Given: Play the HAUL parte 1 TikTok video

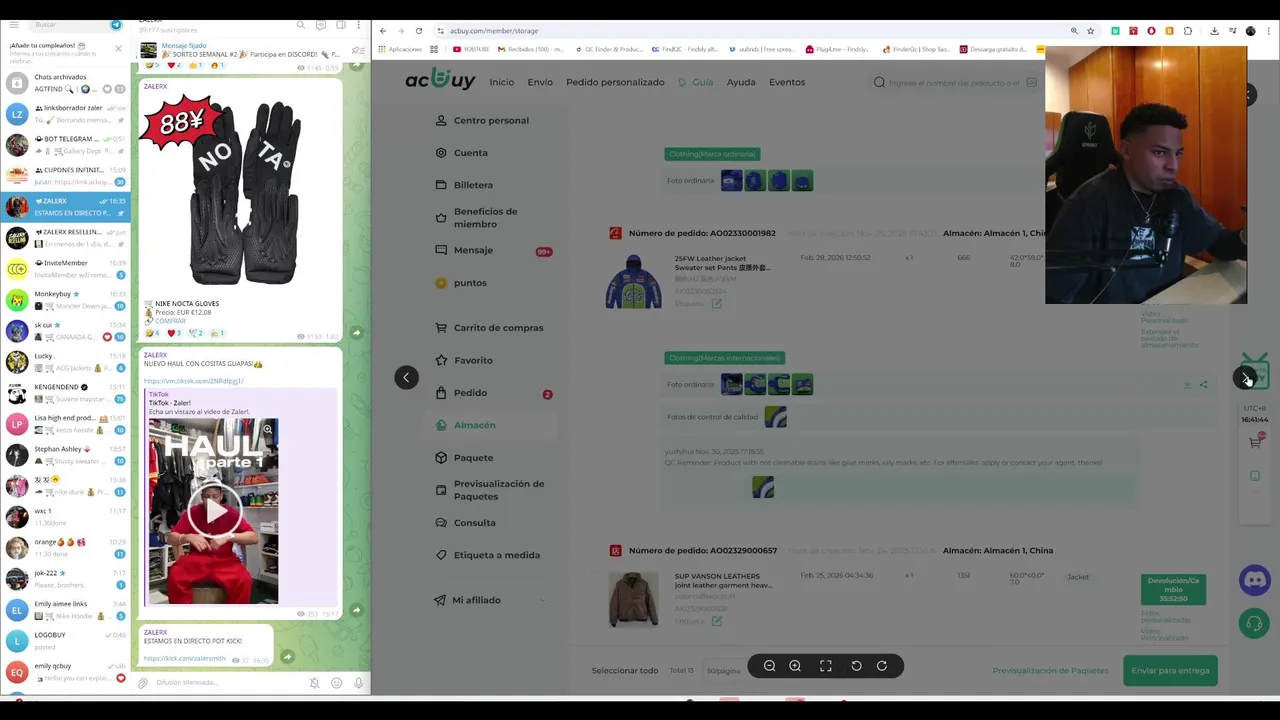Looking at the screenshot, I should point(214,512).
